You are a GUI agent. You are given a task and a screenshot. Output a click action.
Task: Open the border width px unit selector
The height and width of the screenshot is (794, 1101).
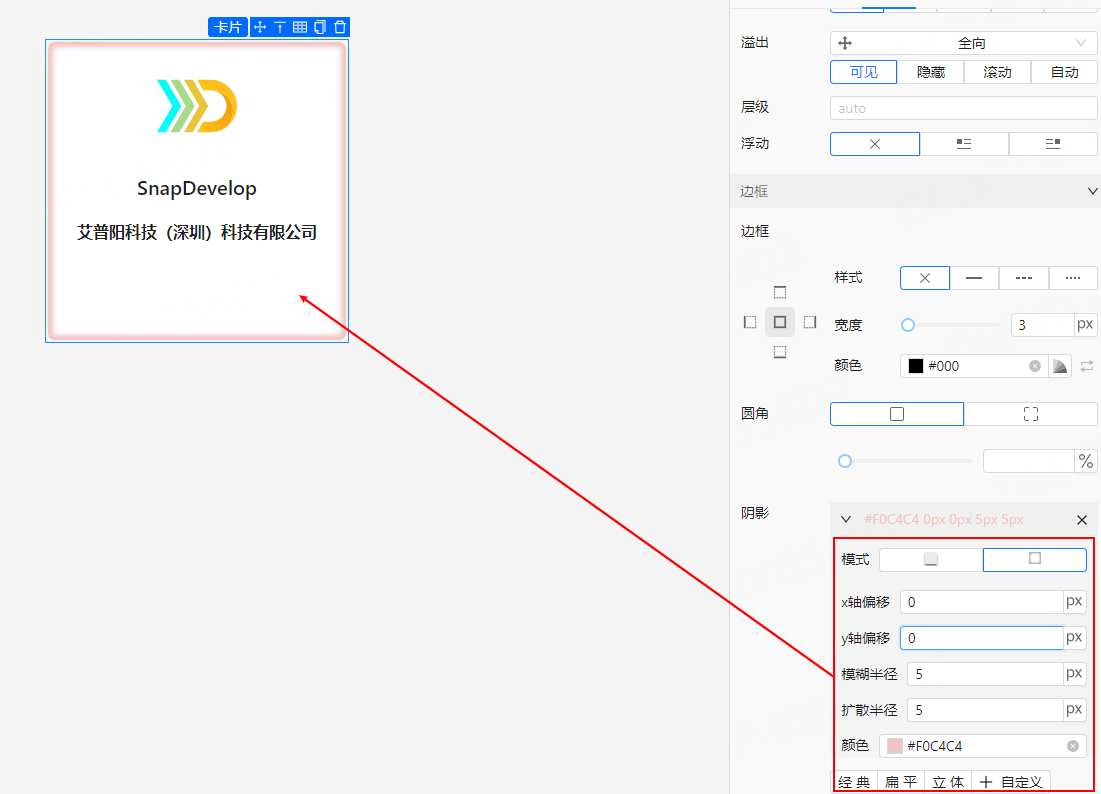pyautogui.click(x=1085, y=325)
